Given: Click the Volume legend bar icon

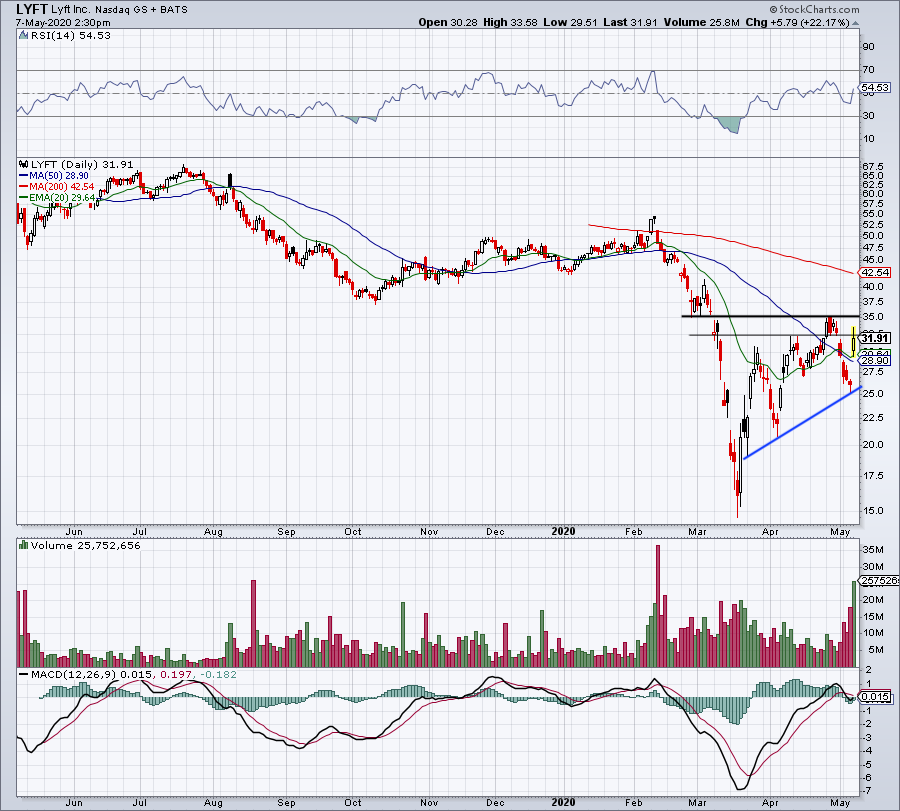Looking at the screenshot, I should click(x=23, y=545).
